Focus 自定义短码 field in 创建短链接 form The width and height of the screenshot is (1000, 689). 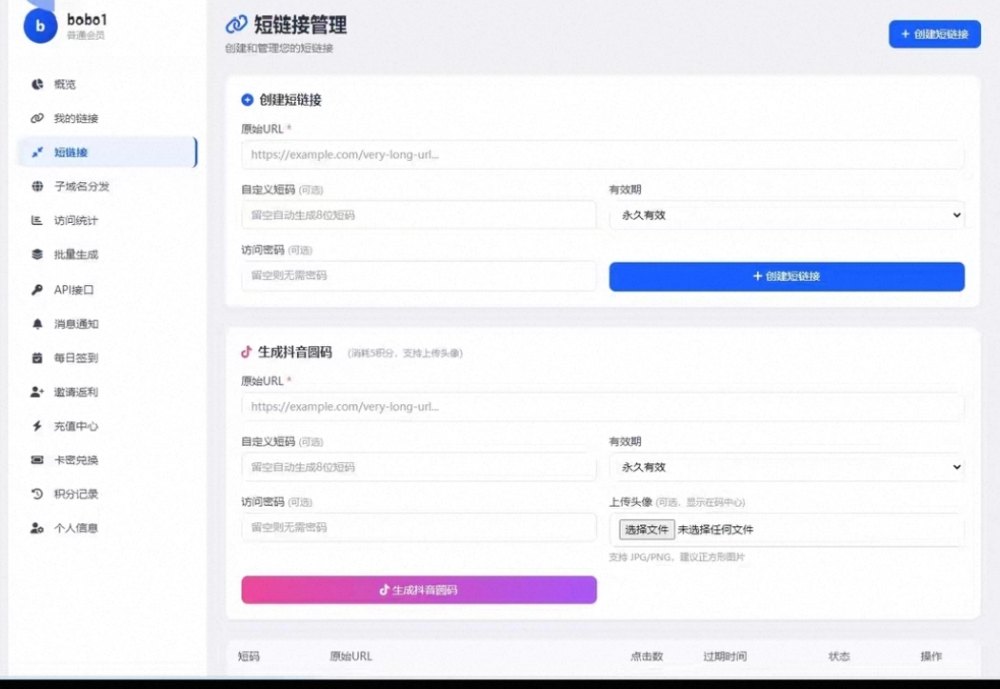pos(419,215)
